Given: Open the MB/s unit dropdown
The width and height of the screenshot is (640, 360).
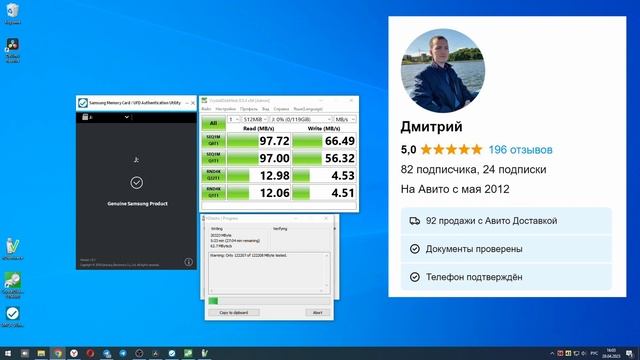Looking at the screenshot, I should [x=345, y=119].
